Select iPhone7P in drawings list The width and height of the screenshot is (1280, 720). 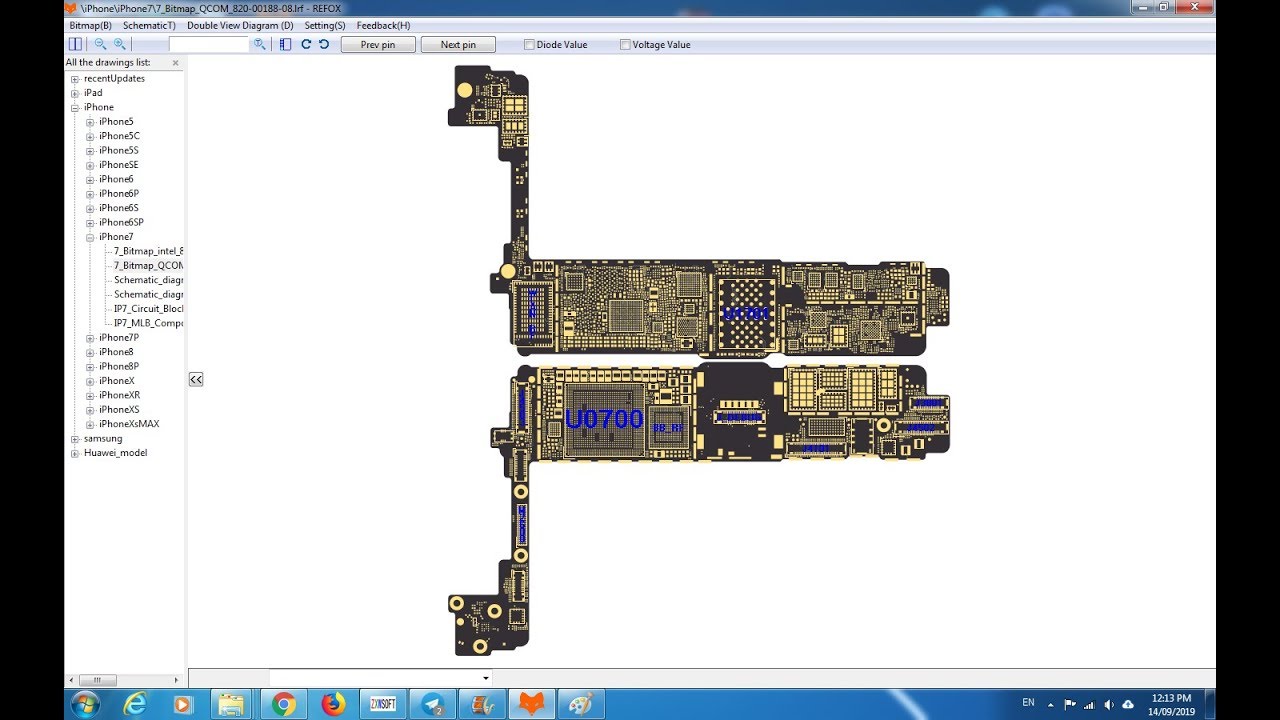(x=118, y=338)
